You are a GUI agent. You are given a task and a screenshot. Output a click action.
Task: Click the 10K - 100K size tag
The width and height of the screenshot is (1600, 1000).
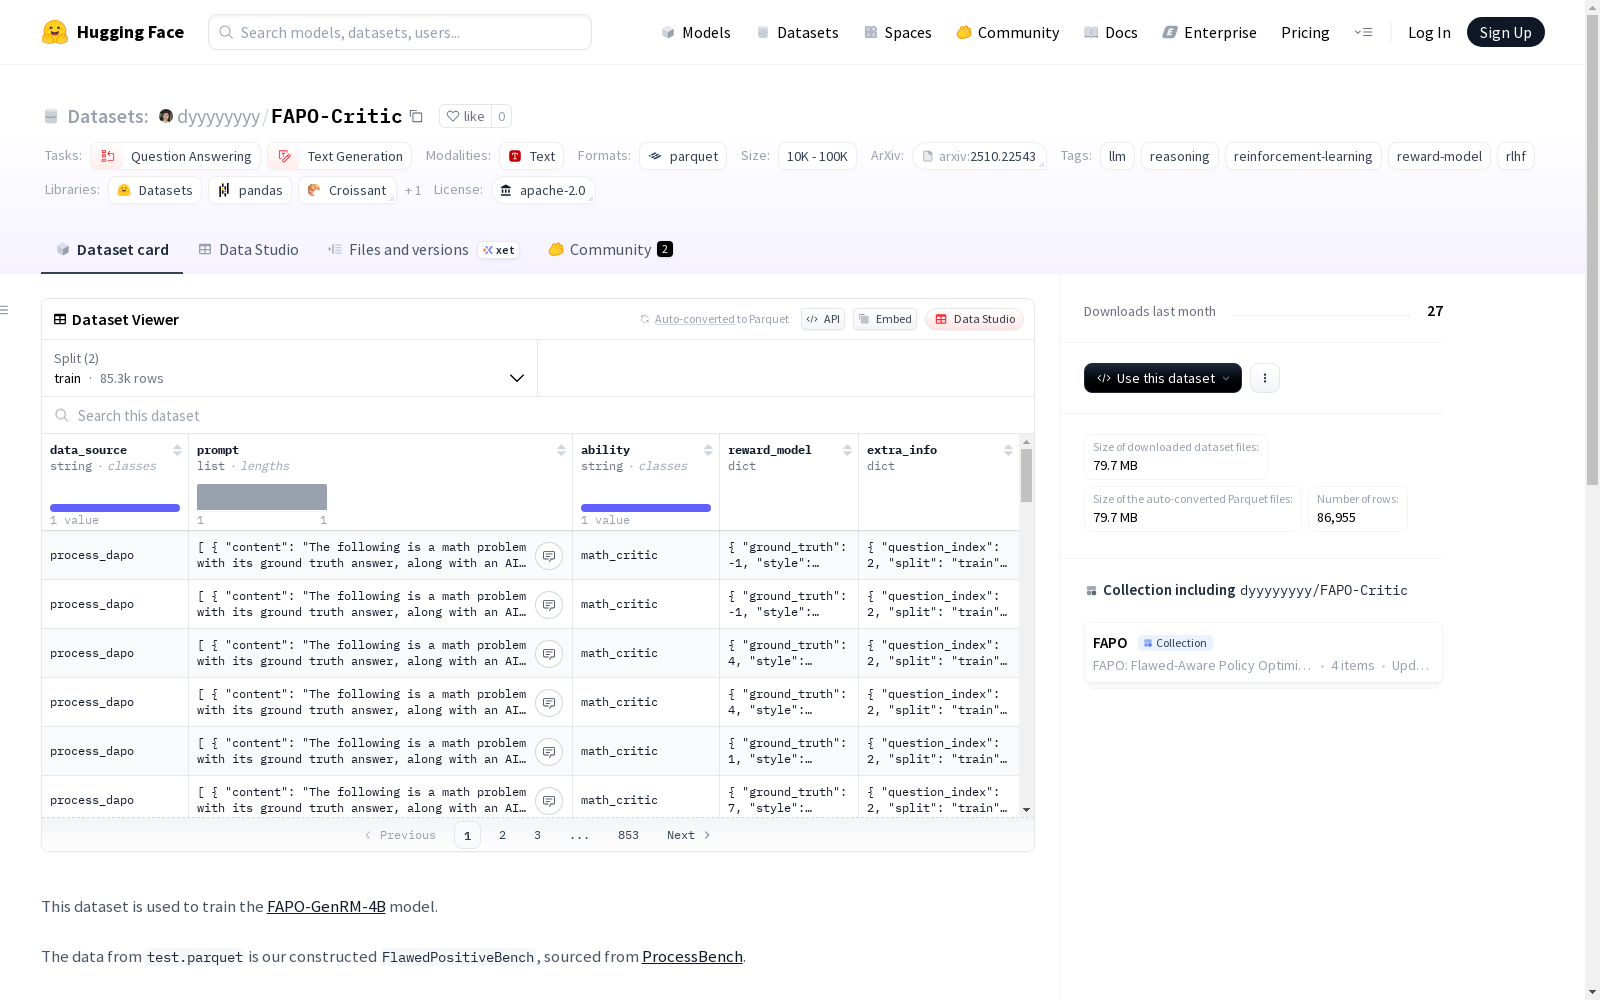click(x=817, y=156)
